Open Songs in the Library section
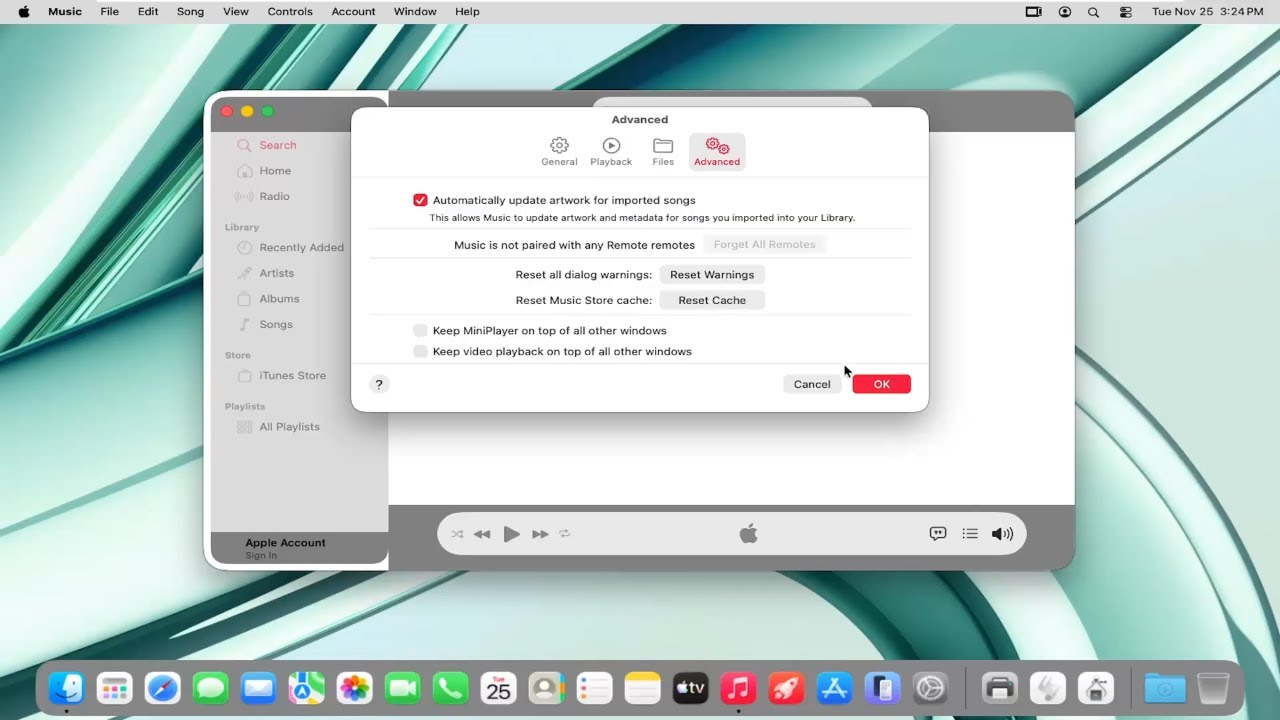 pos(265,325)
